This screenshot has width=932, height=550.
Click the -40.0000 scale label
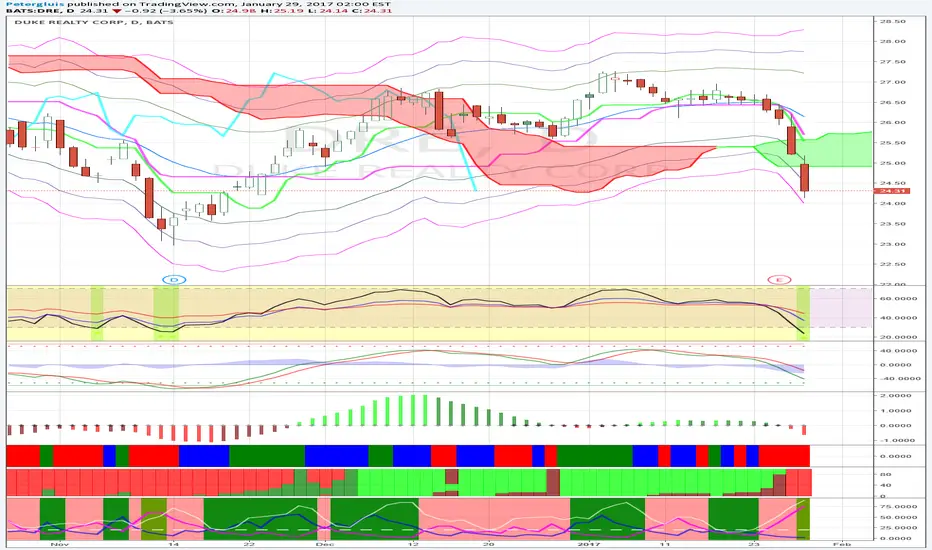click(899, 378)
